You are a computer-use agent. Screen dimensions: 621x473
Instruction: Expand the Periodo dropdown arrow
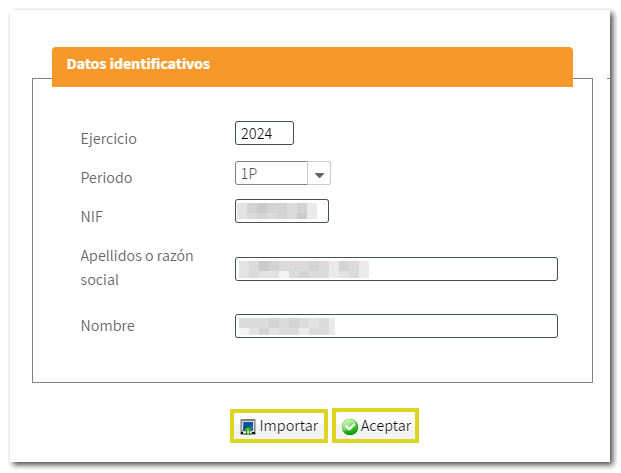click(319, 174)
